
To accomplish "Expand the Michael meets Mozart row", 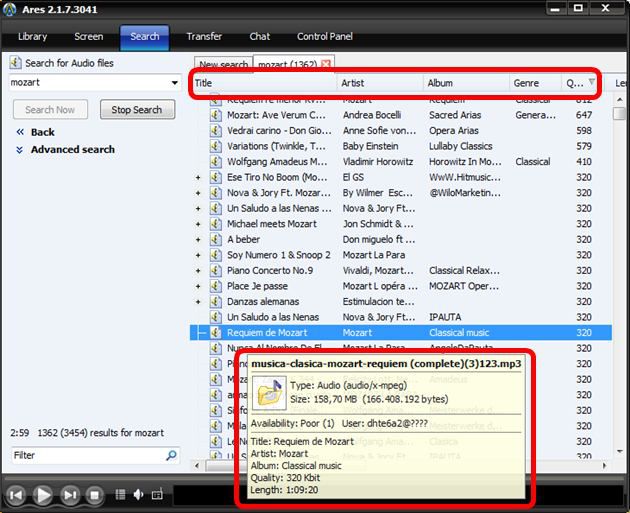I will (198, 224).
